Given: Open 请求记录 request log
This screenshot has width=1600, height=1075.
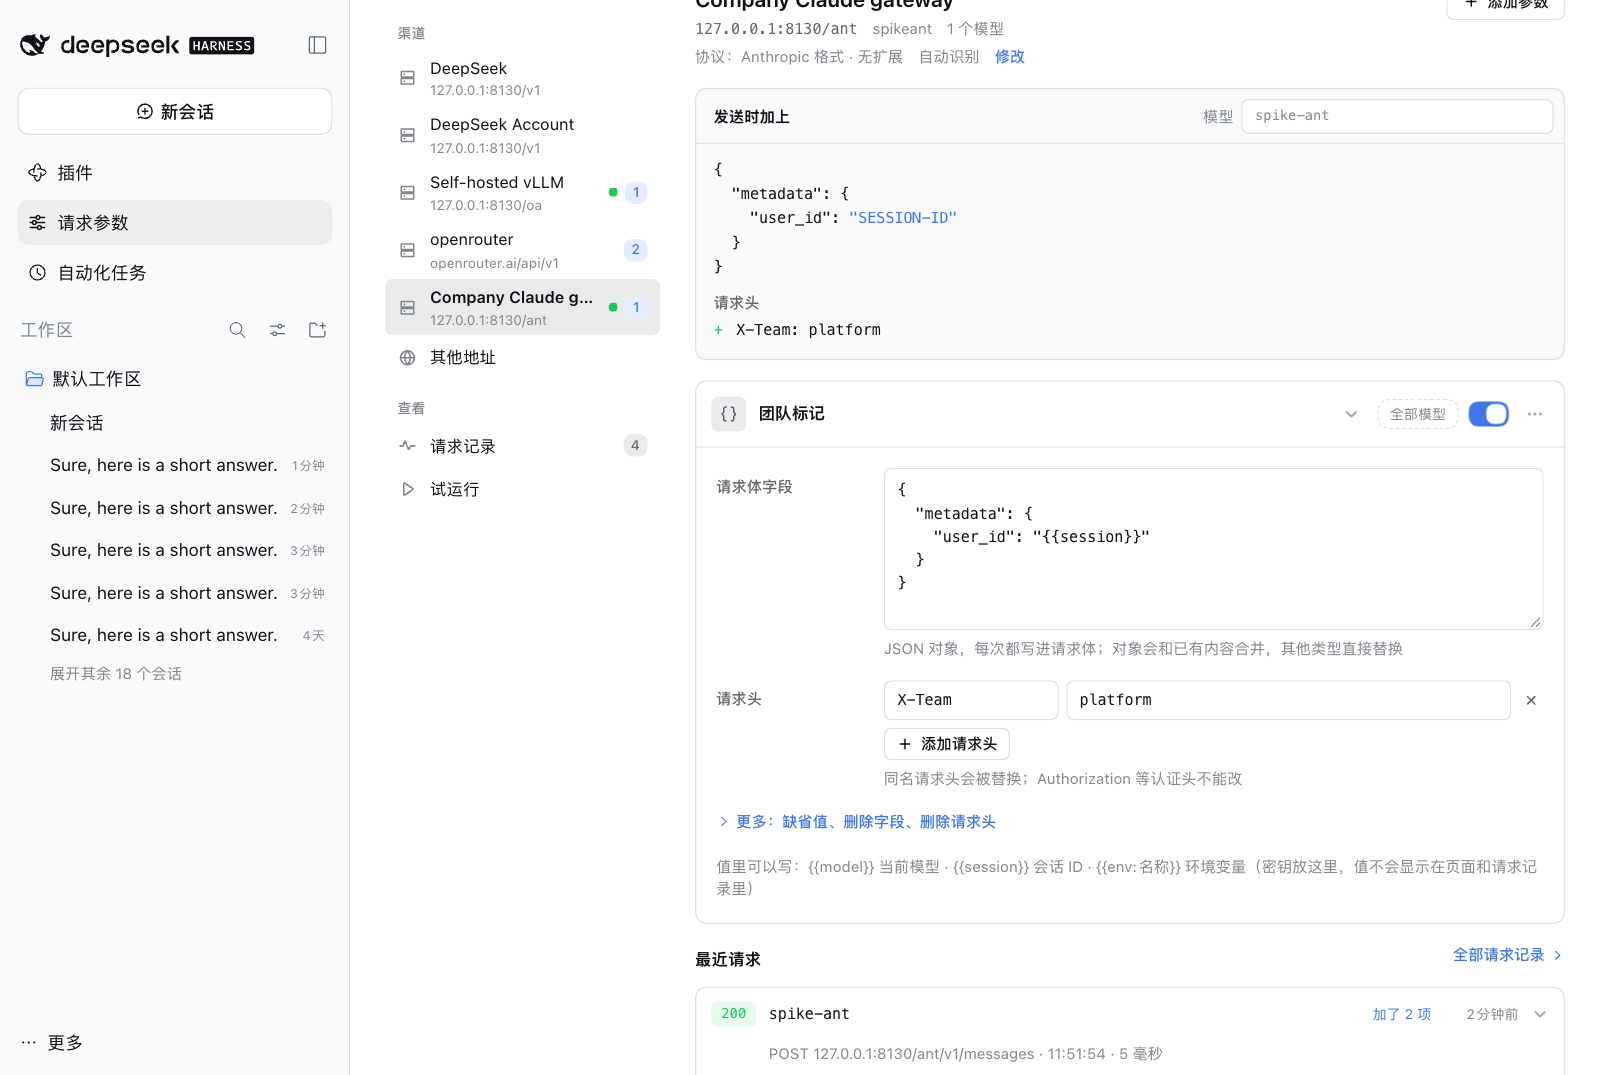Looking at the screenshot, I should [x=522, y=446].
